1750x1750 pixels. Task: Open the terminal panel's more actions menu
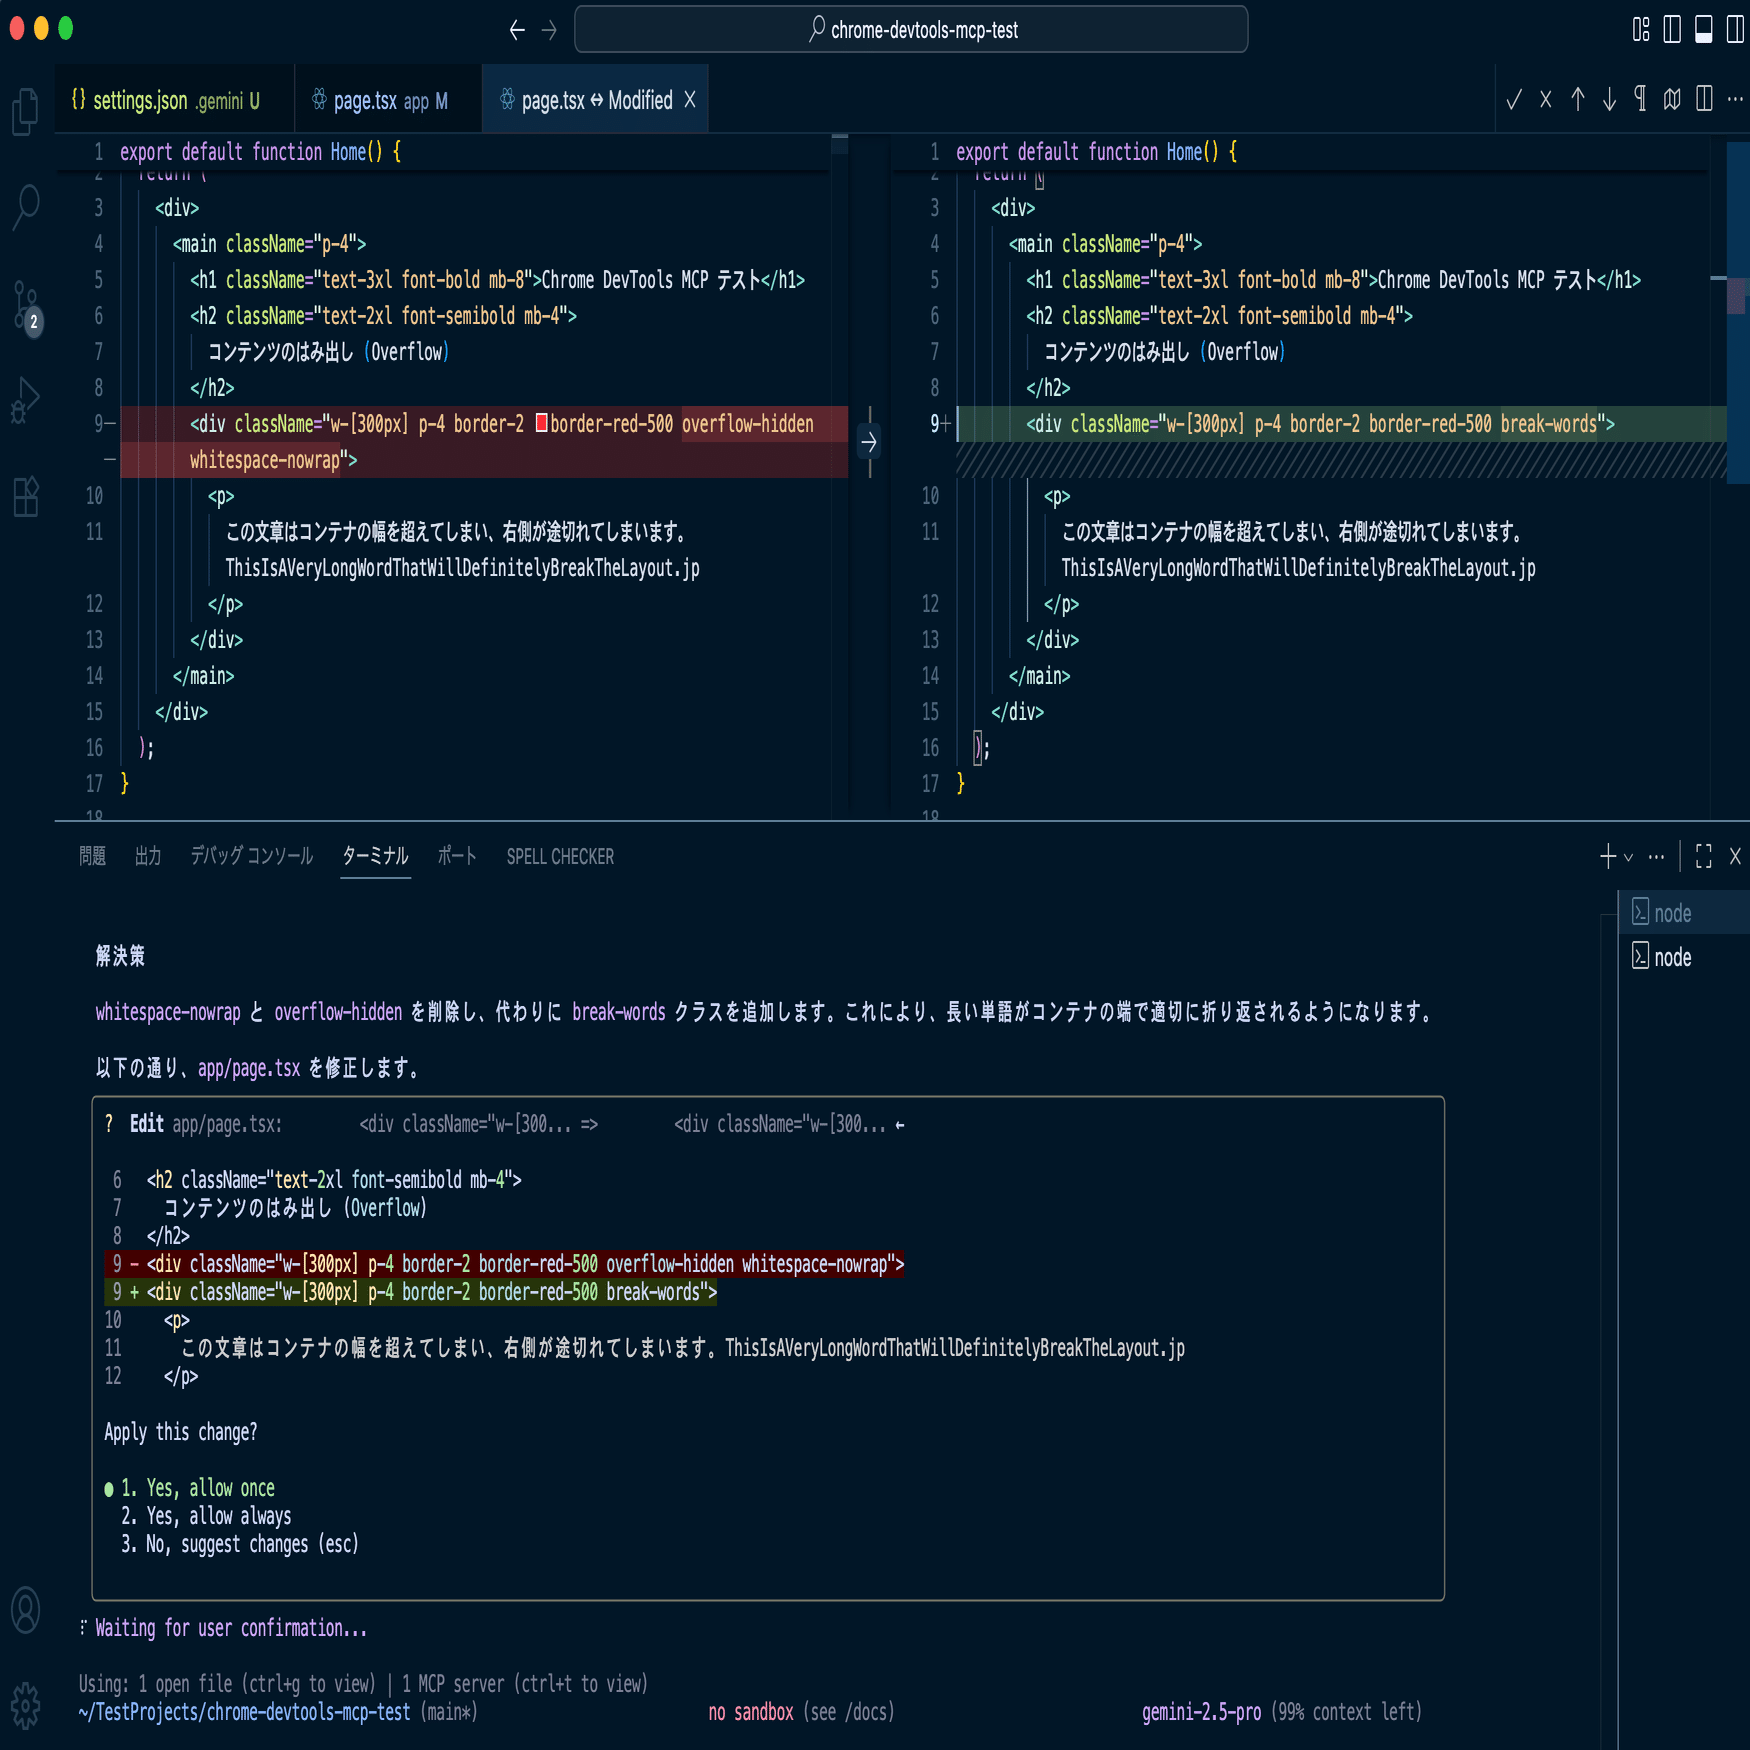[1656, 856]
